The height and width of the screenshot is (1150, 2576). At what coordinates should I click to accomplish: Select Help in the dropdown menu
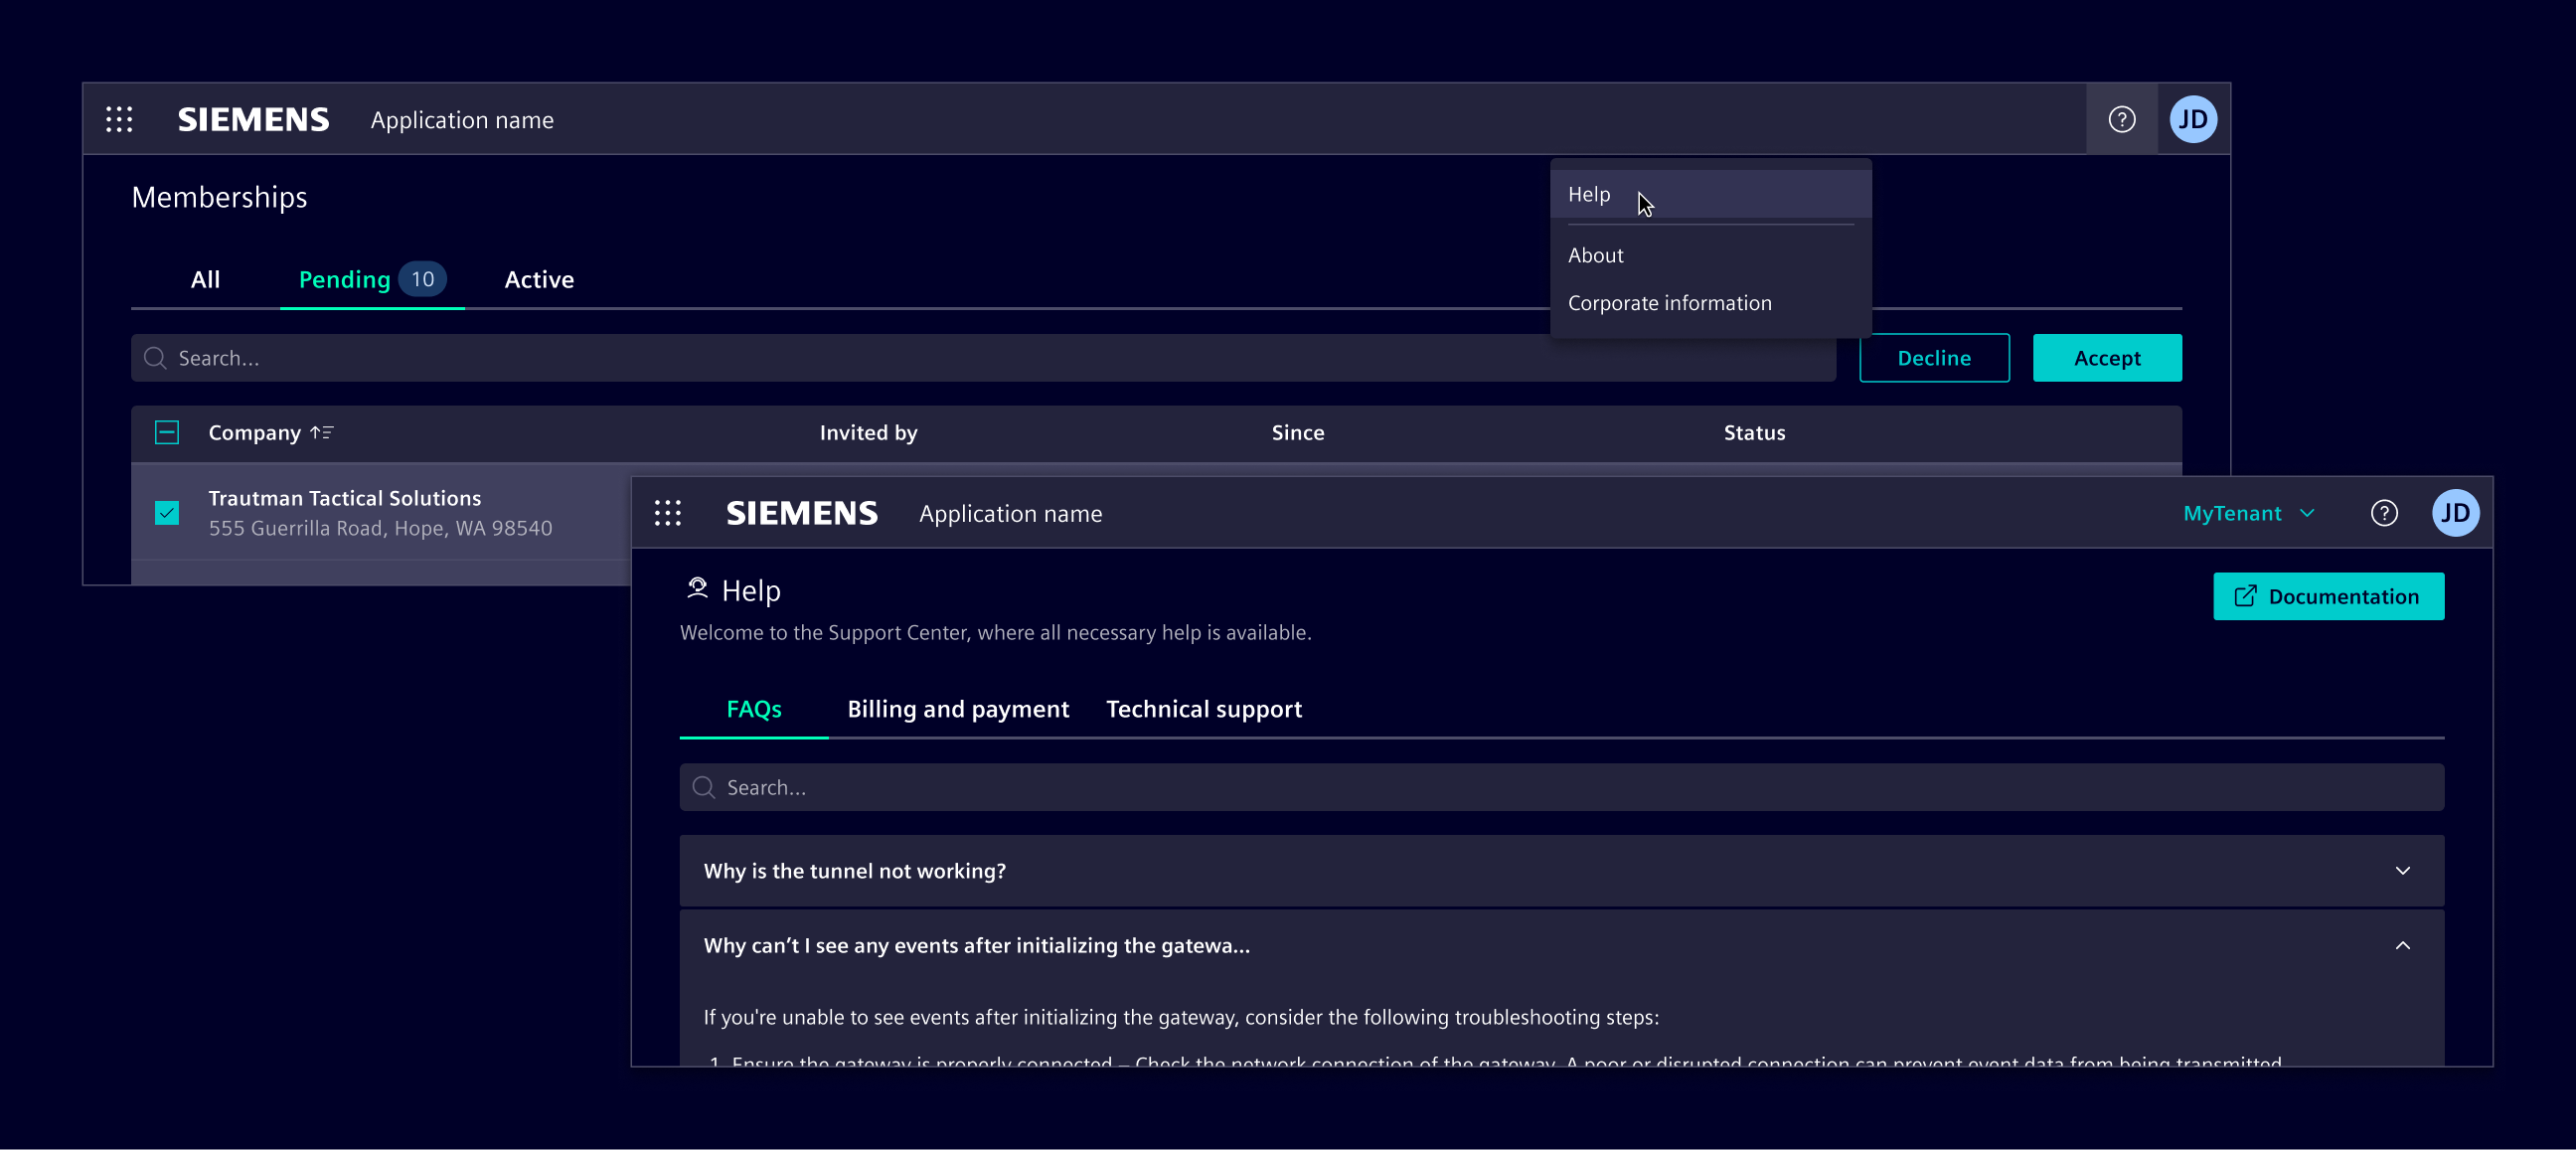coord(1589,194)
